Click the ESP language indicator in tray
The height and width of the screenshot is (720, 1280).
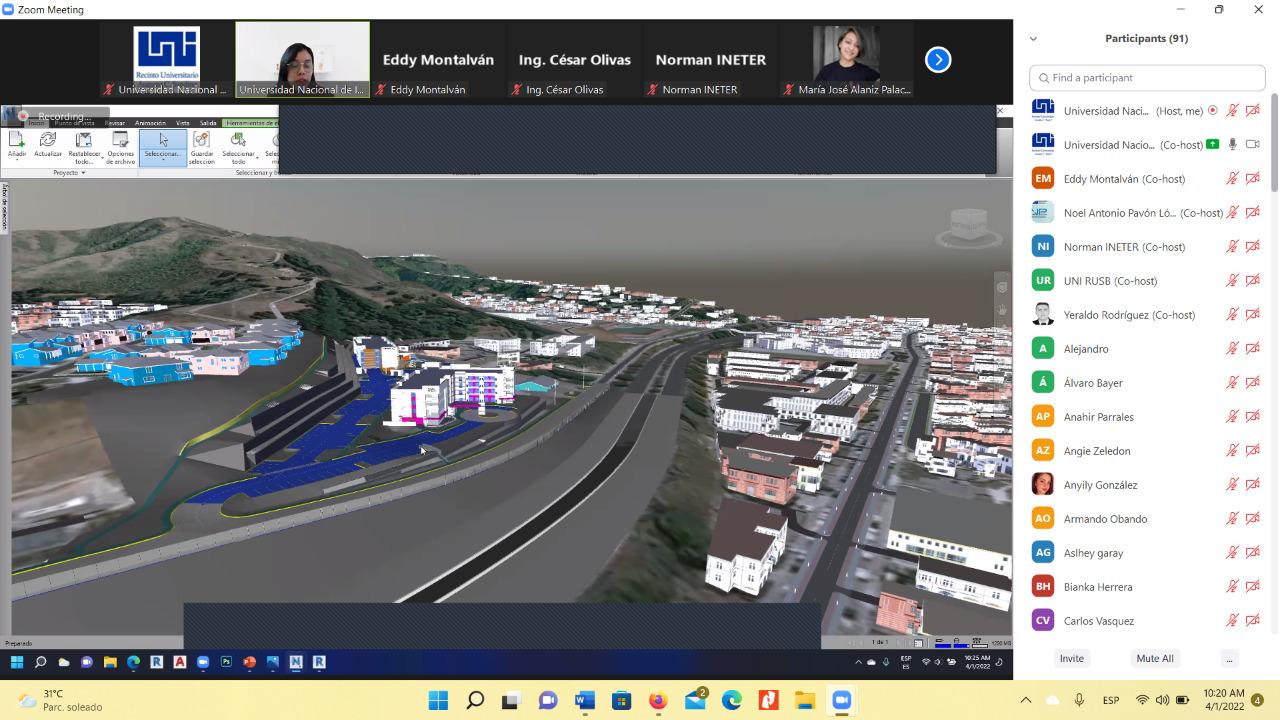coord(1111,700)
